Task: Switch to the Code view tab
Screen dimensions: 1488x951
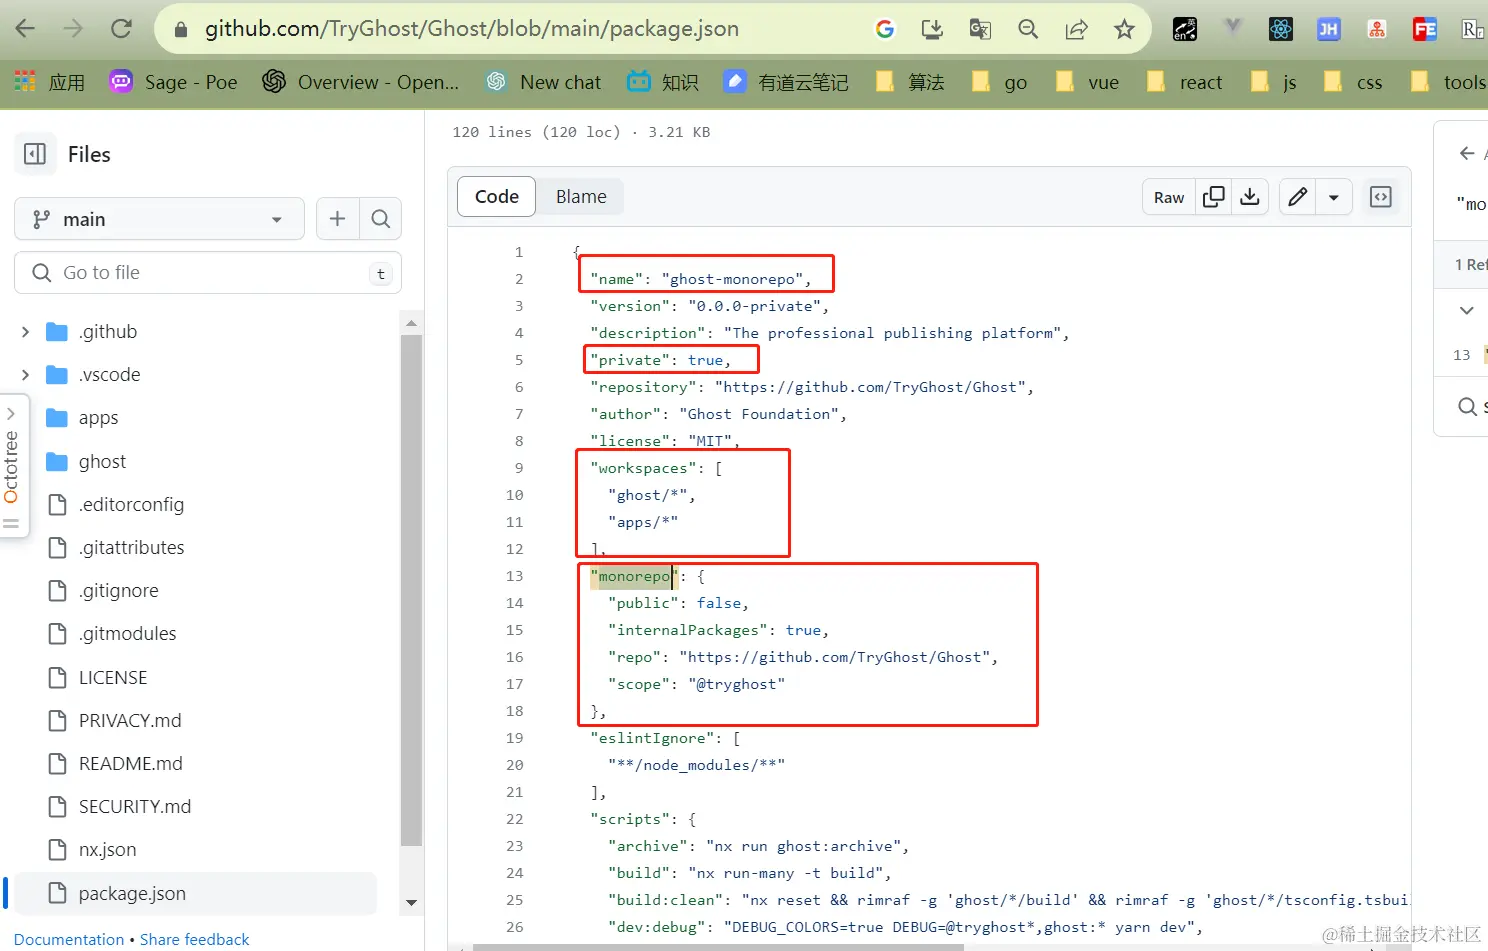Action: tap(497, 197)
